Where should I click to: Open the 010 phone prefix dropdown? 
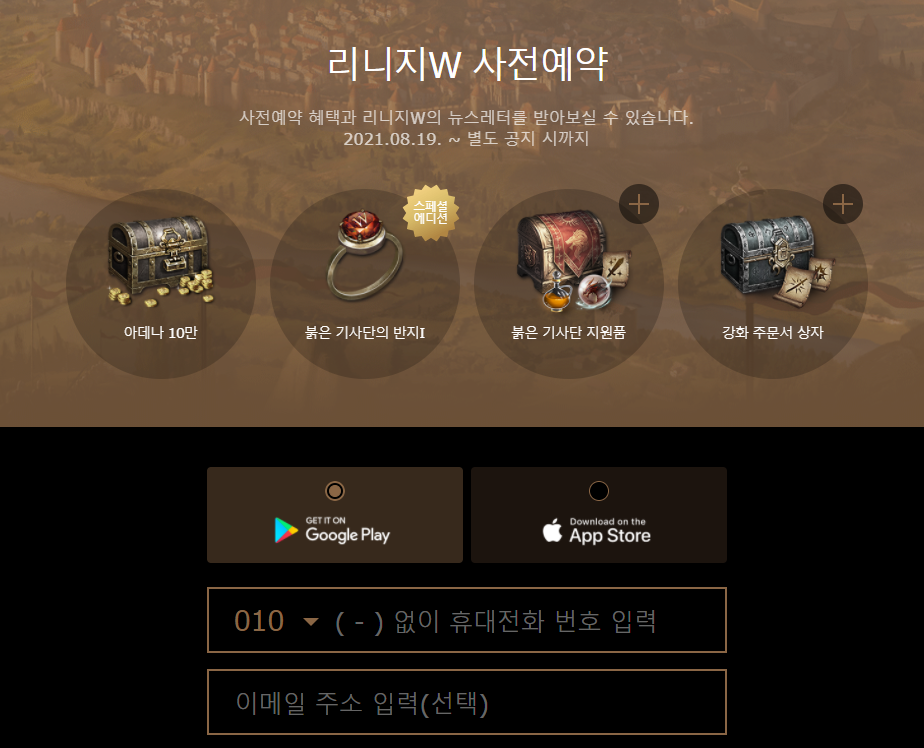(x=276, y=621)
